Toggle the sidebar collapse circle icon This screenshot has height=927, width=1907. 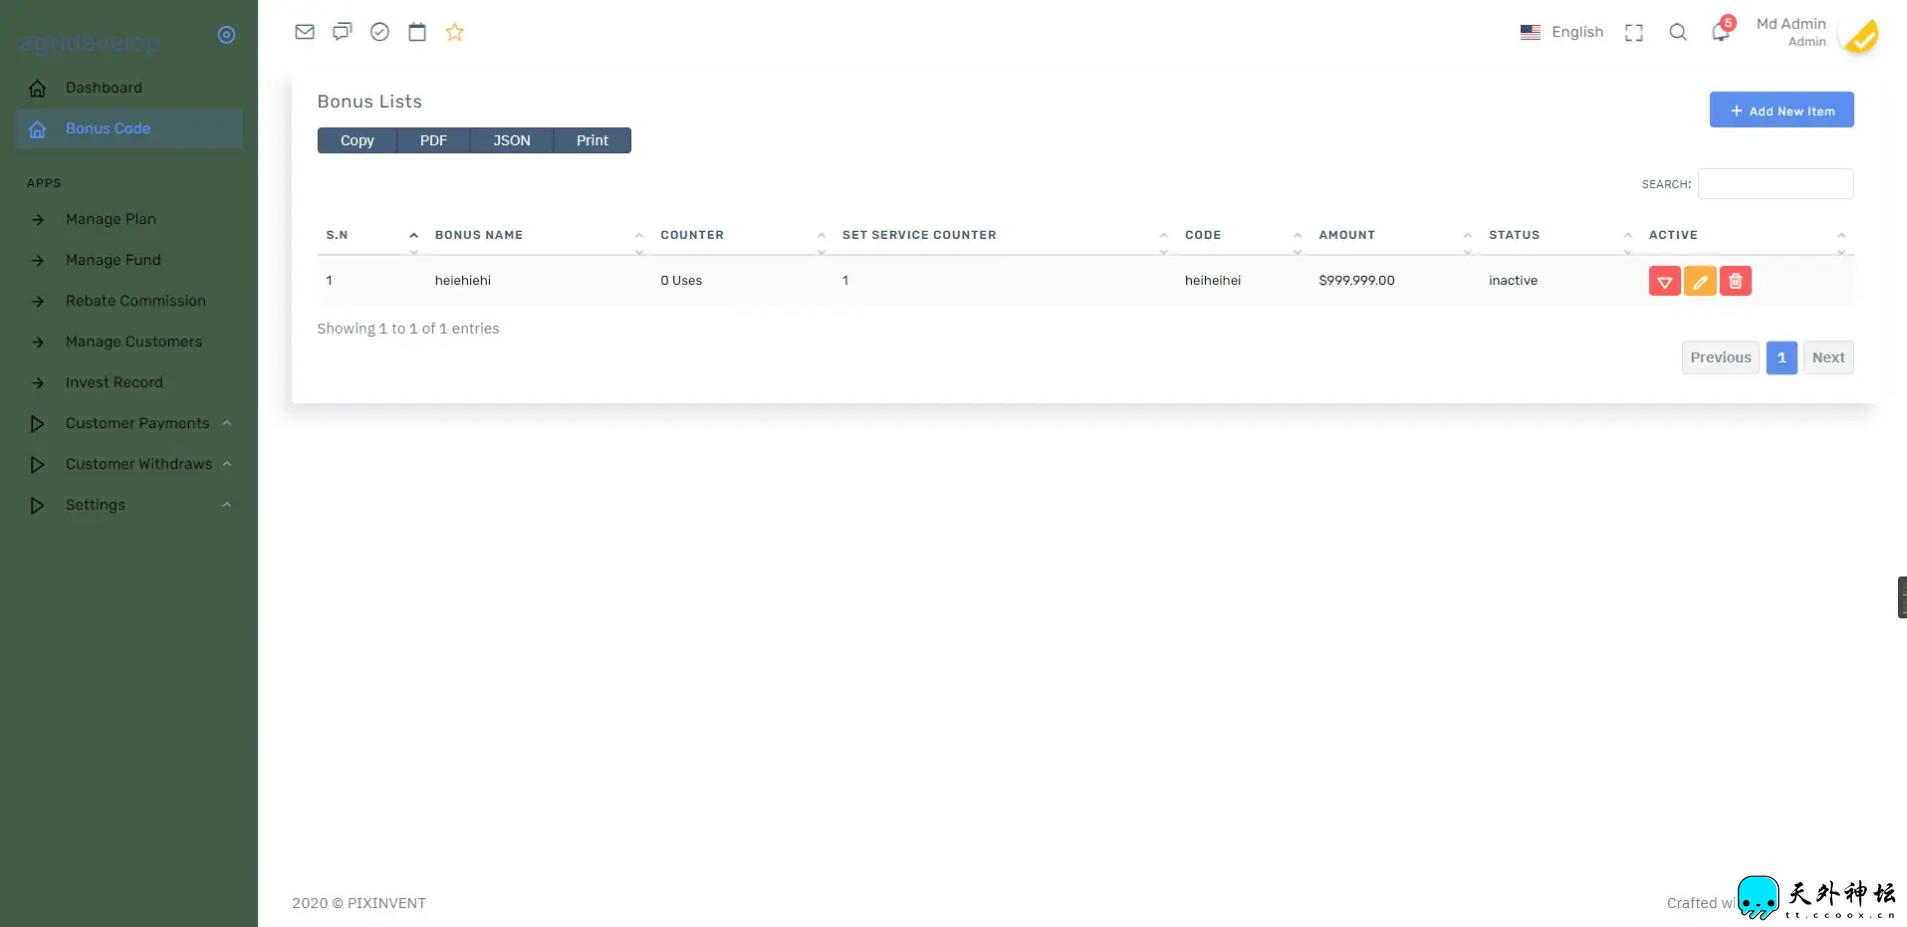click(227, 35)
